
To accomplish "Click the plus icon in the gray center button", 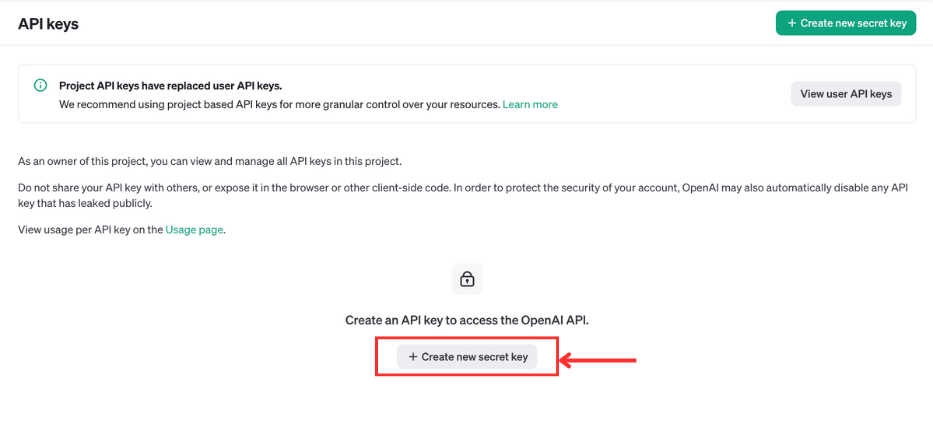I will point(413,356).
